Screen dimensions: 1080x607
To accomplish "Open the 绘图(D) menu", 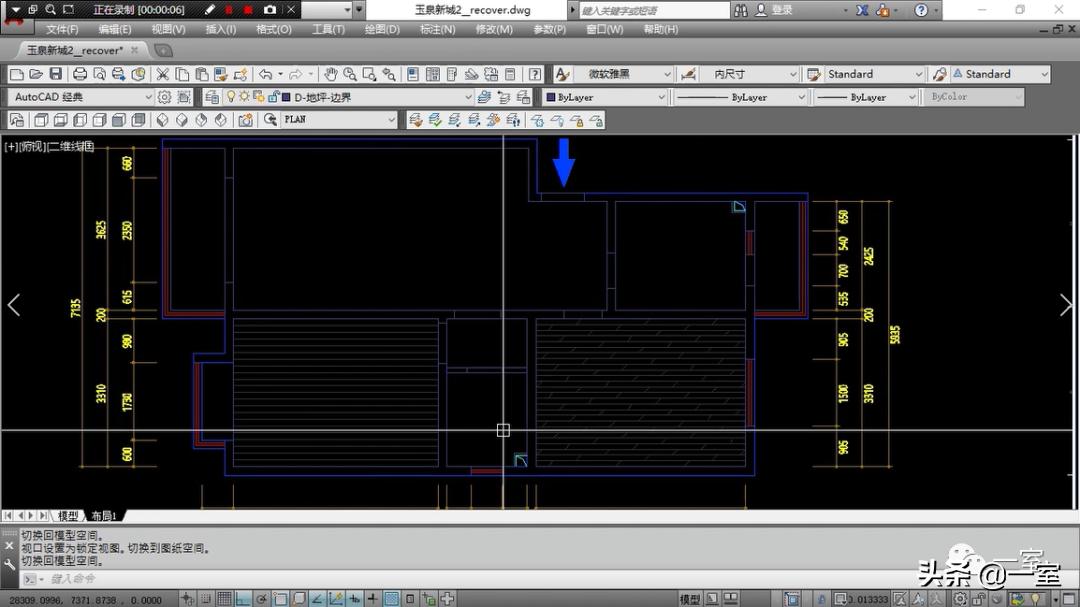I will pos(382,30).
